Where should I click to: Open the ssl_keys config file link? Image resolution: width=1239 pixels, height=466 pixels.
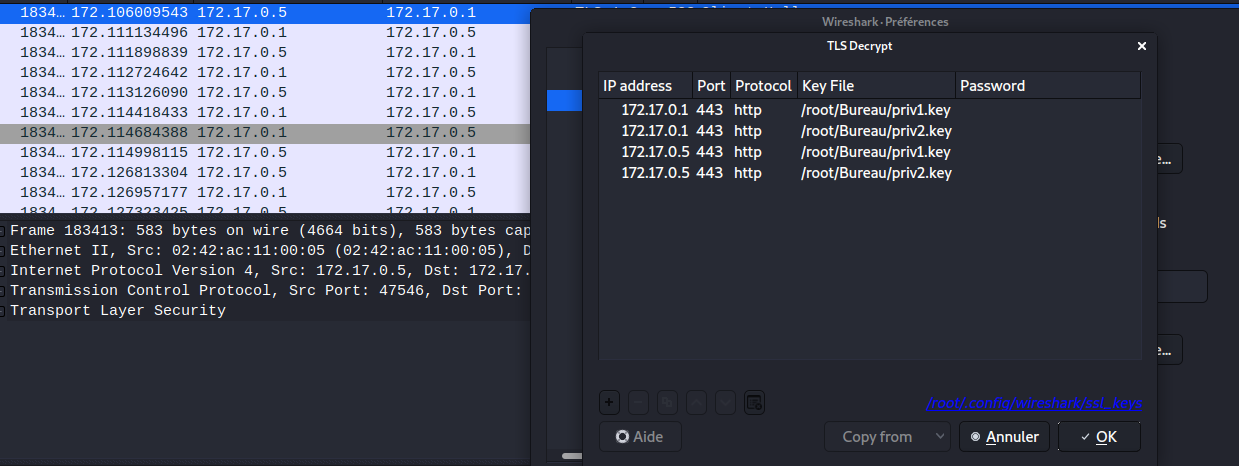1034,403
